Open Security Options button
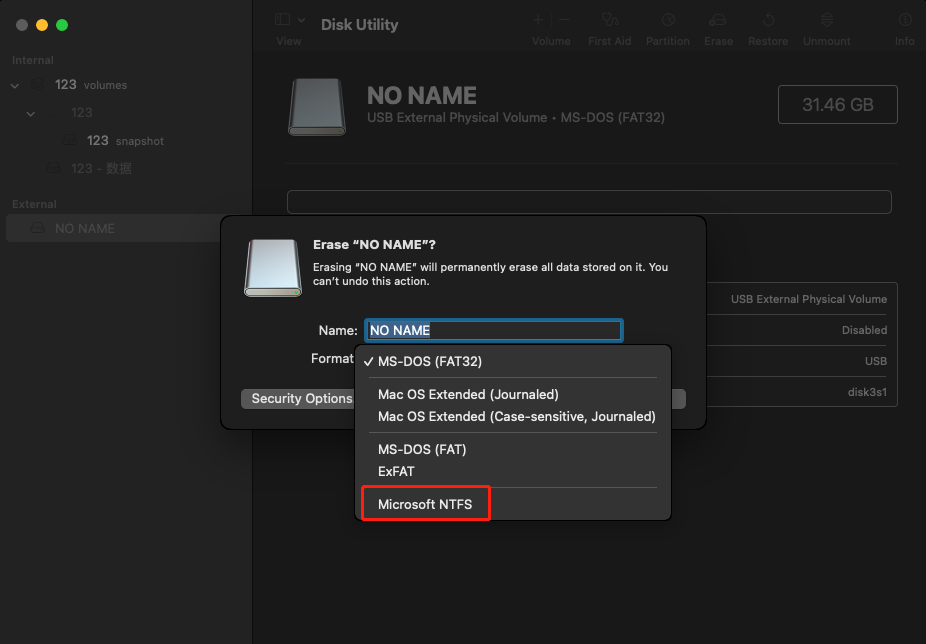Image resolution: width=926 pixels, height=644 pixels. 298,399
